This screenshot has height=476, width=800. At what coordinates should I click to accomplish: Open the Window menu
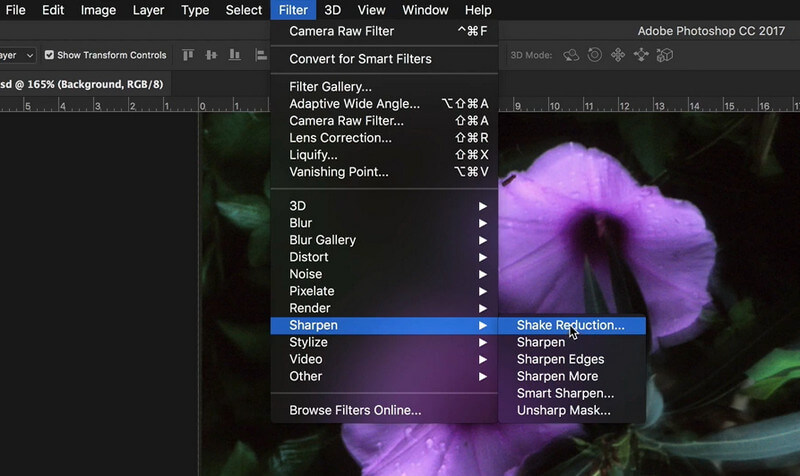425,10
